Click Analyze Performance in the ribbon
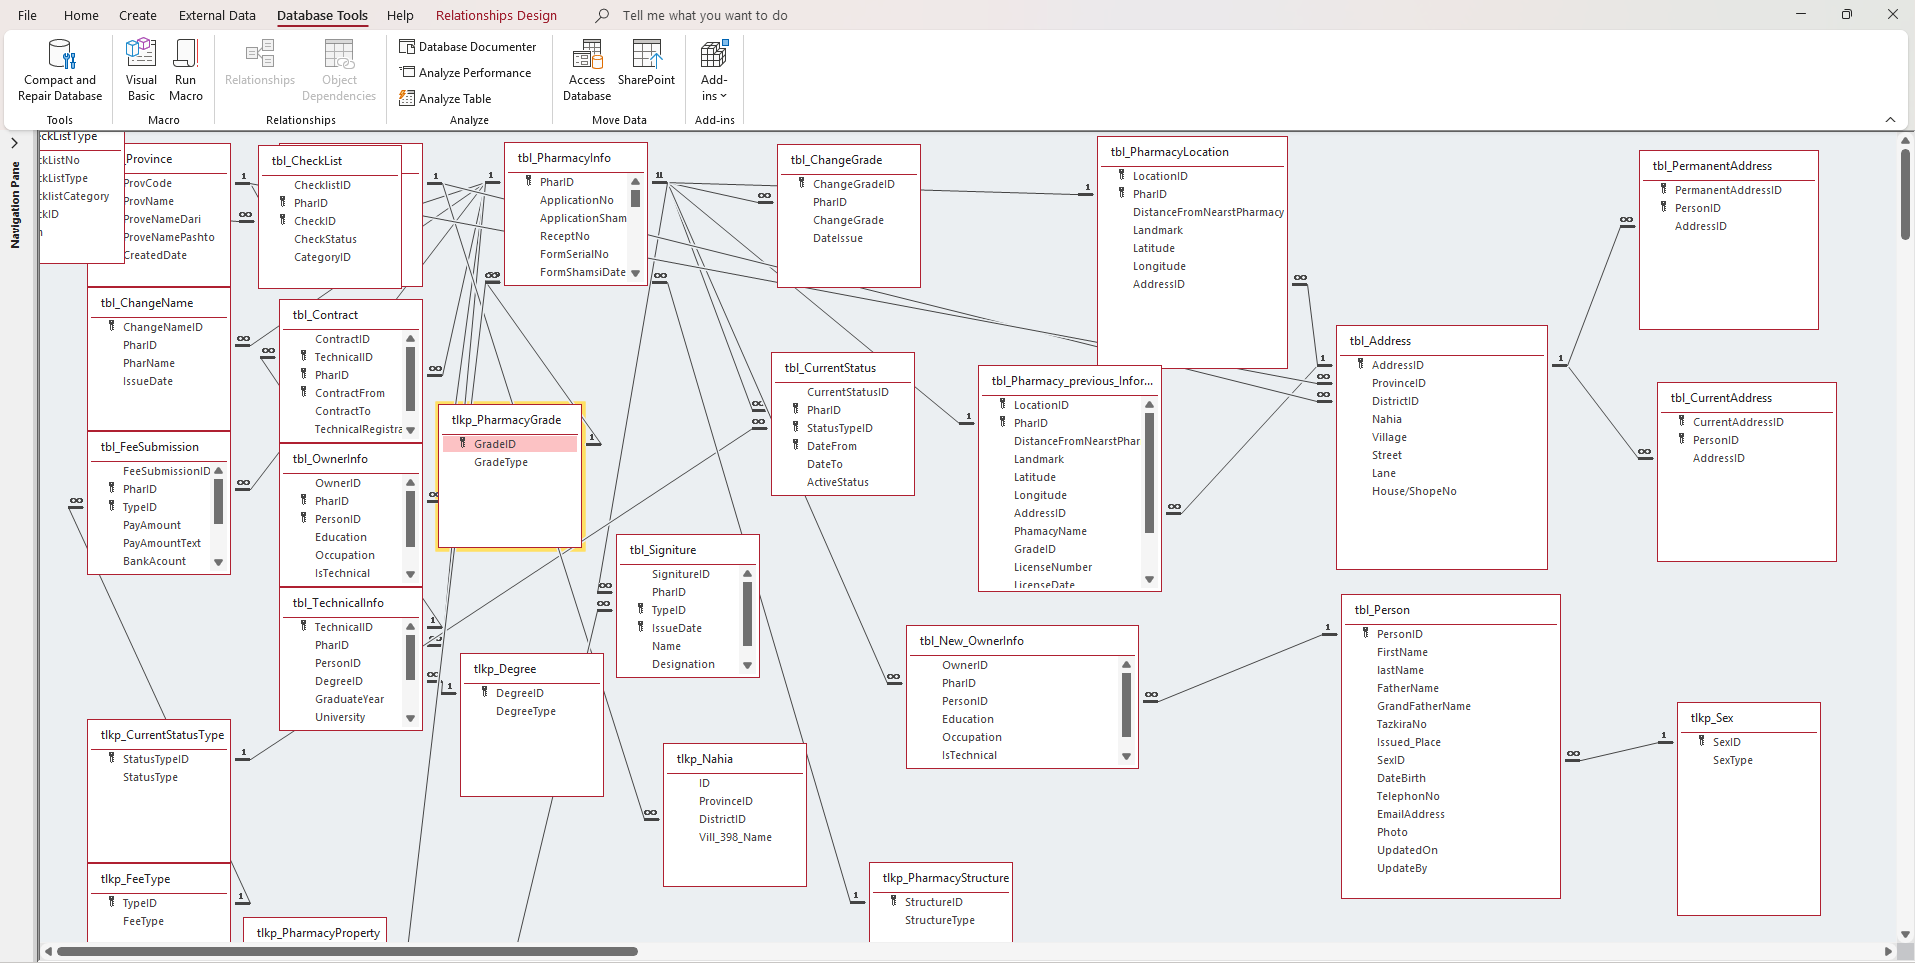The height and width of the screenshot is (963, 1915). [x=466, y=73]
